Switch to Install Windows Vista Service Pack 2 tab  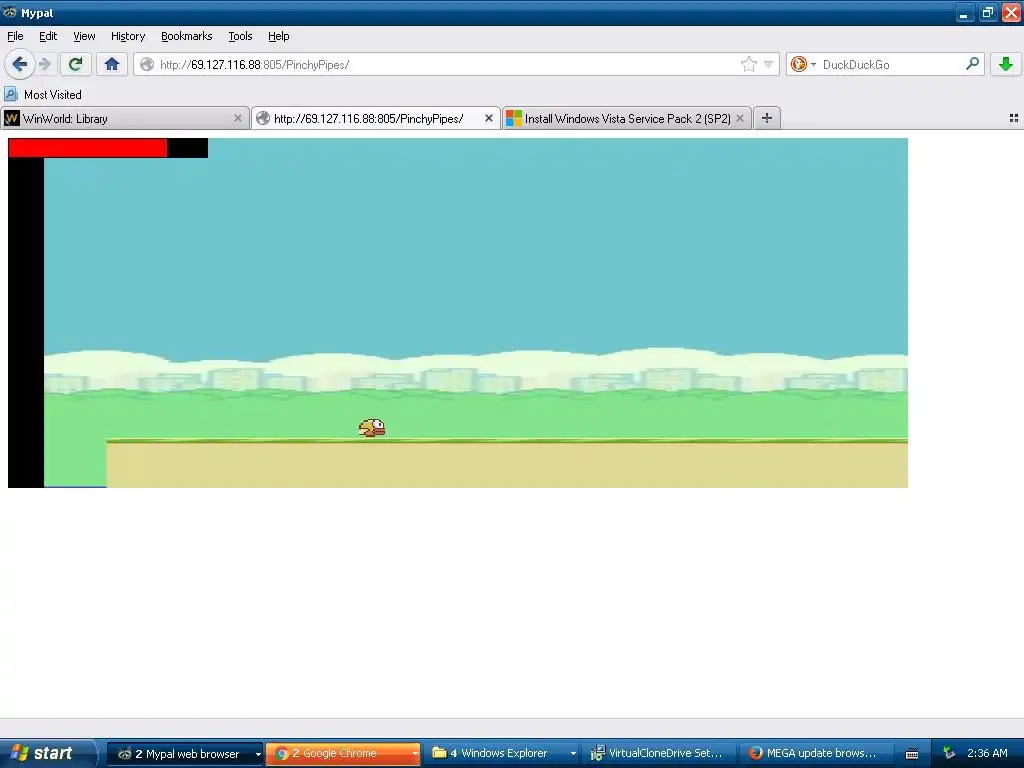pyautogui.click(x=627, y=118)
